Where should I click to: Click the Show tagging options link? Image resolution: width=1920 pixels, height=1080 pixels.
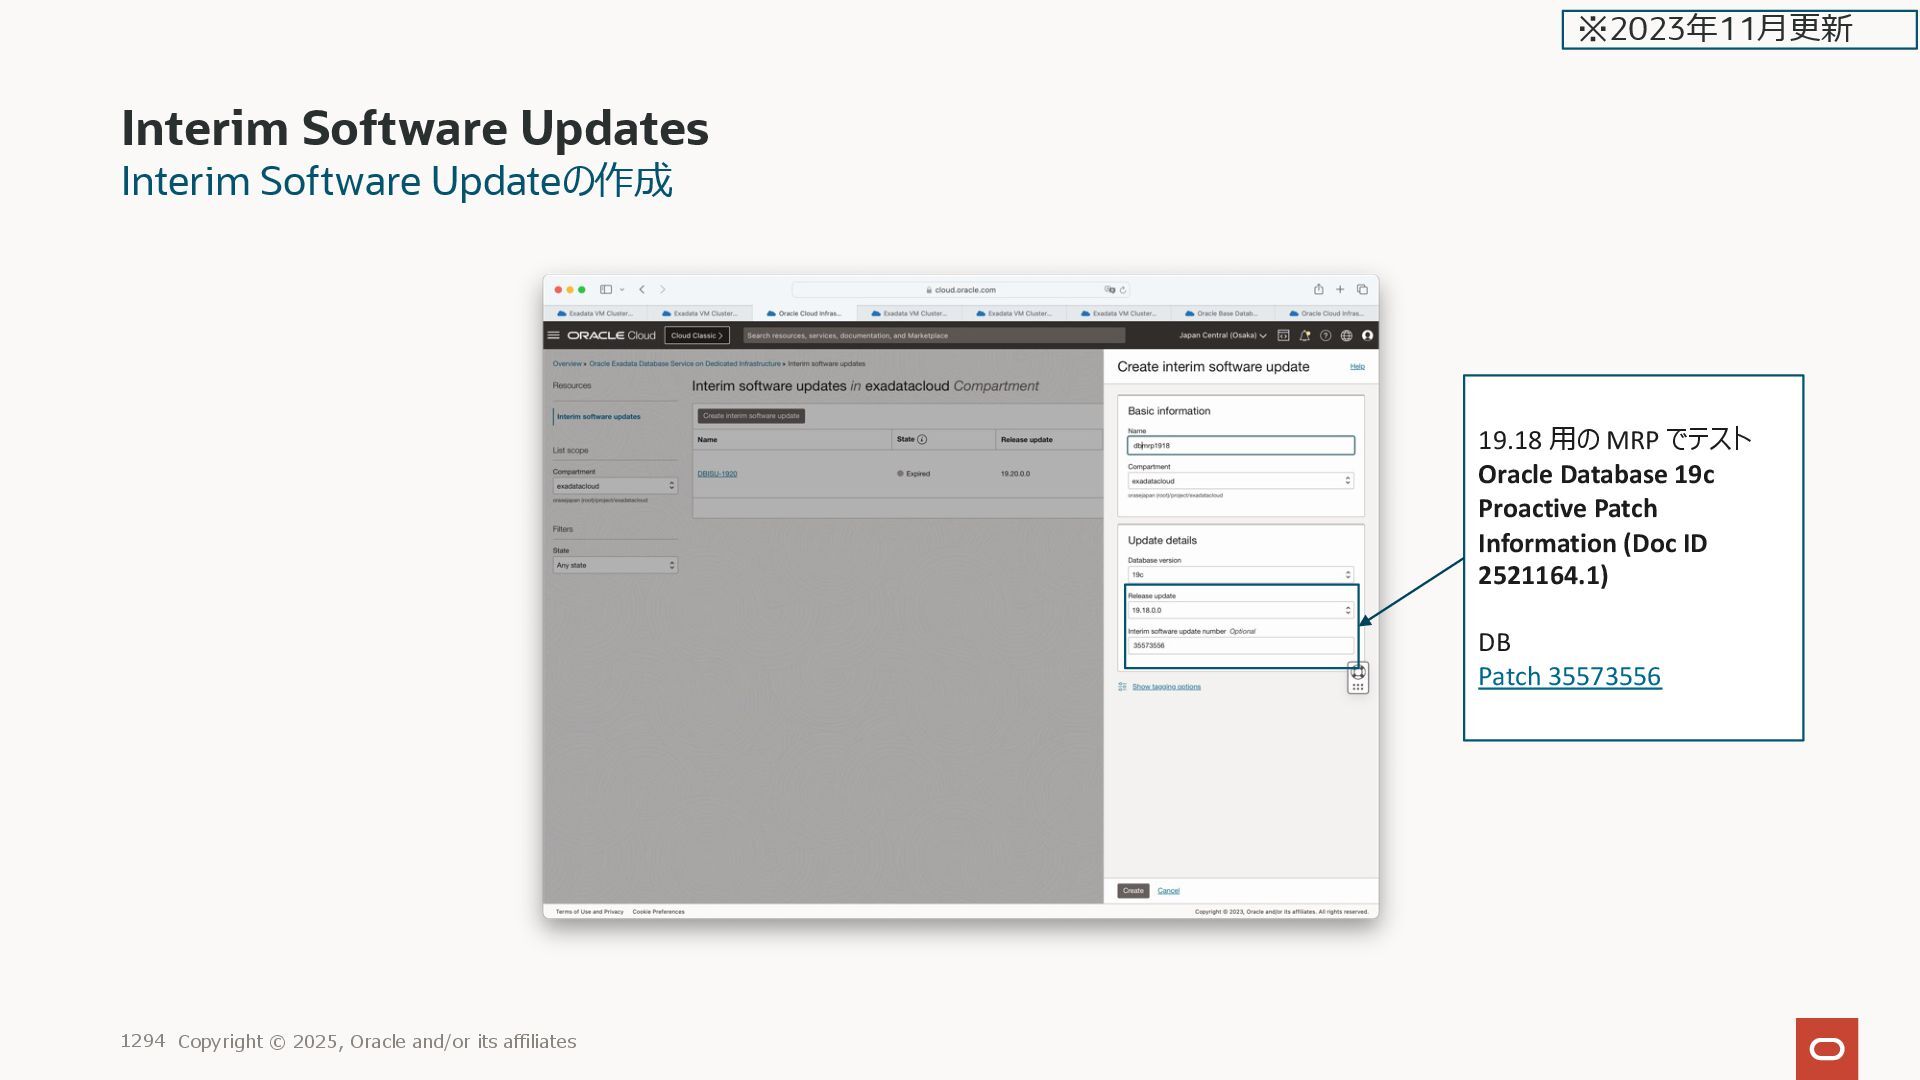1166,687
